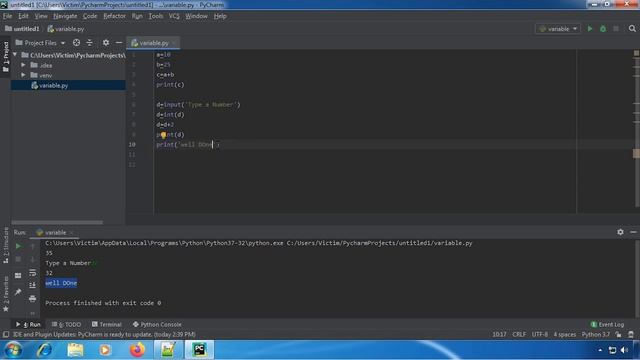Click the variable.py breadcrumb
The height and width of the screenshot is (360, 640).
[x=65, y=29]
